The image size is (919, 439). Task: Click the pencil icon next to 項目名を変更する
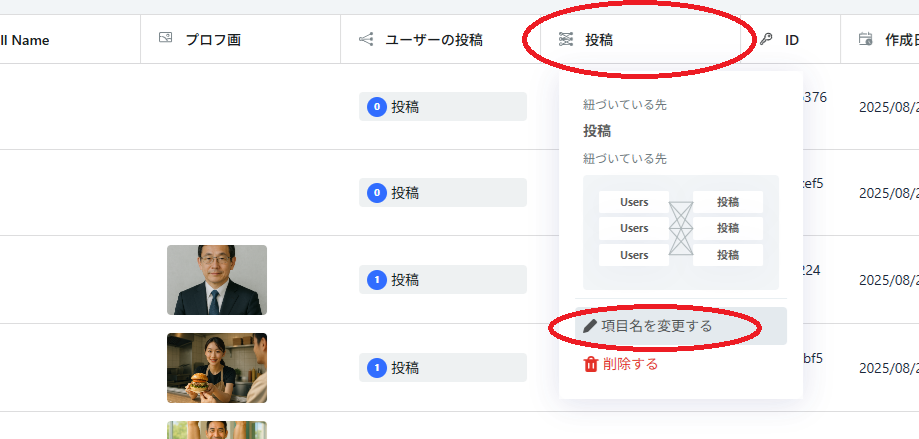point(590,326)
